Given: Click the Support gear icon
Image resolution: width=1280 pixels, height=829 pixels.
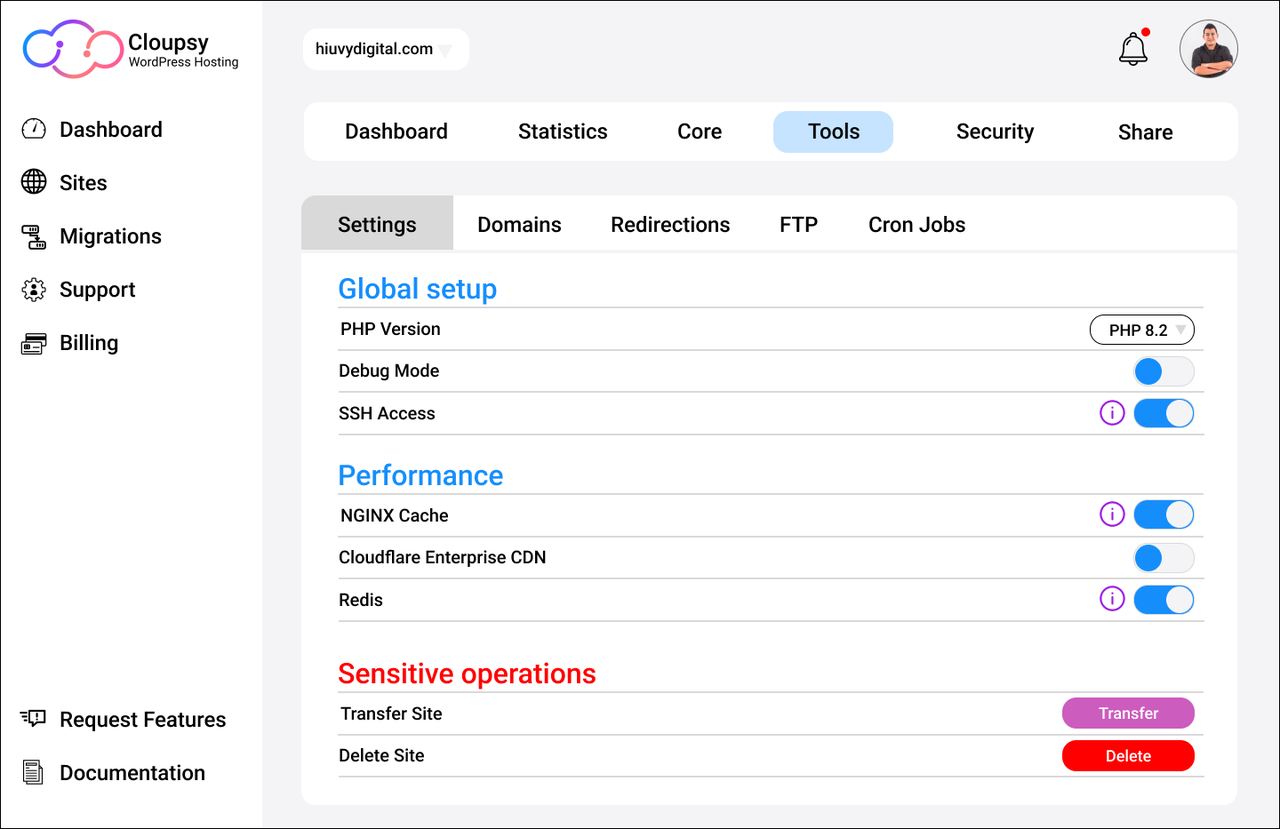Looking at the screenshot, I should pos(33,289).
